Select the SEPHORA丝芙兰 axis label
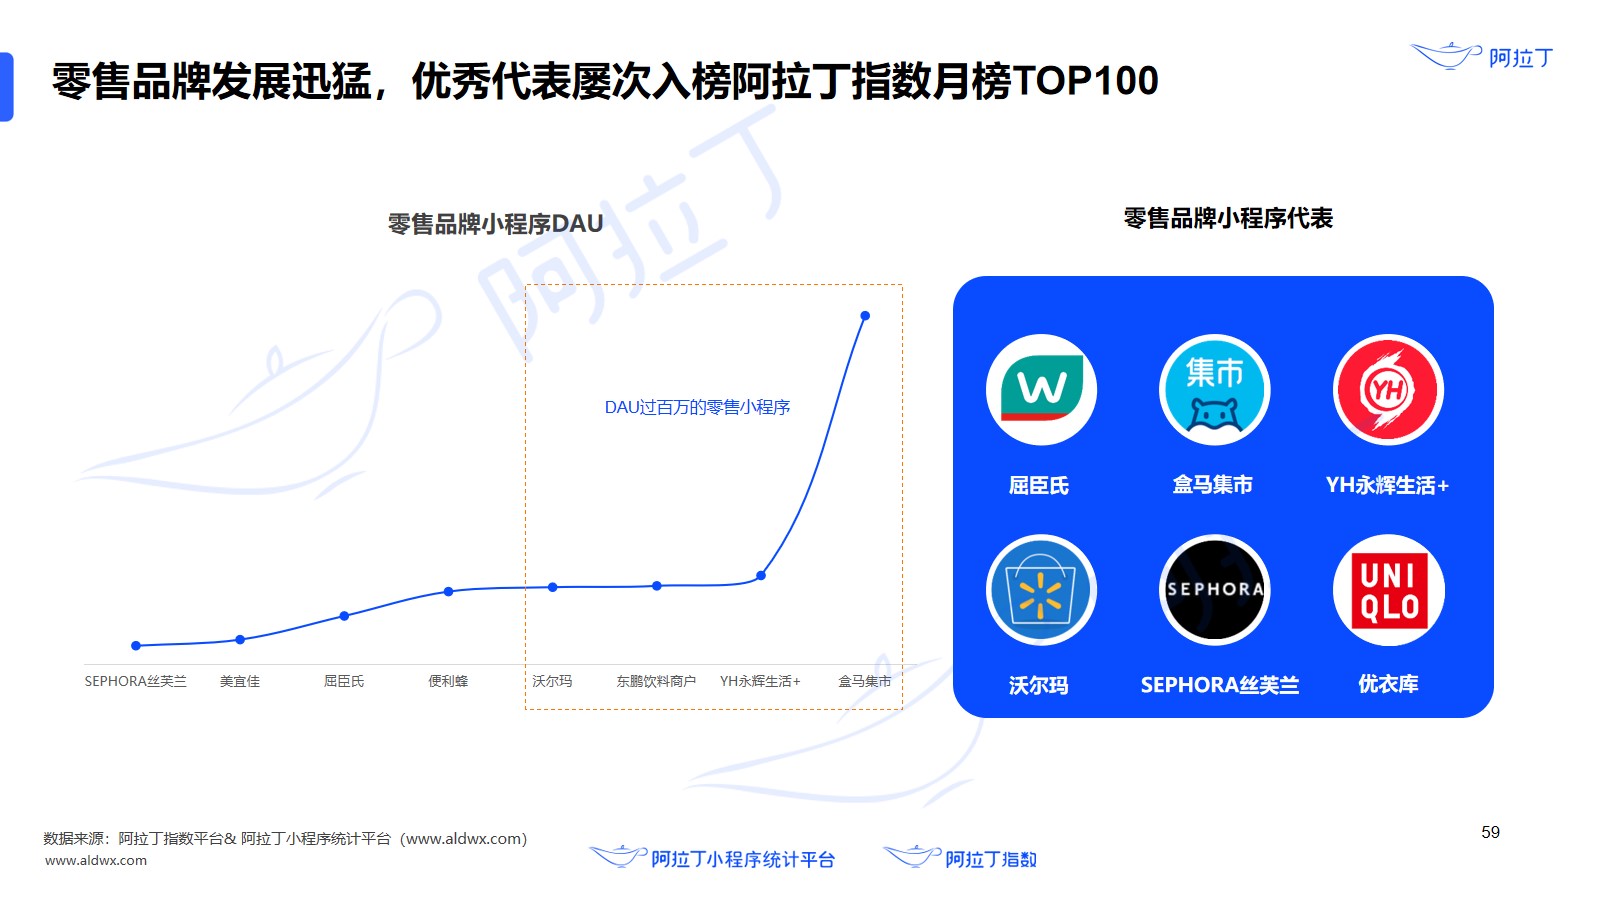 (x=135, y=681)
